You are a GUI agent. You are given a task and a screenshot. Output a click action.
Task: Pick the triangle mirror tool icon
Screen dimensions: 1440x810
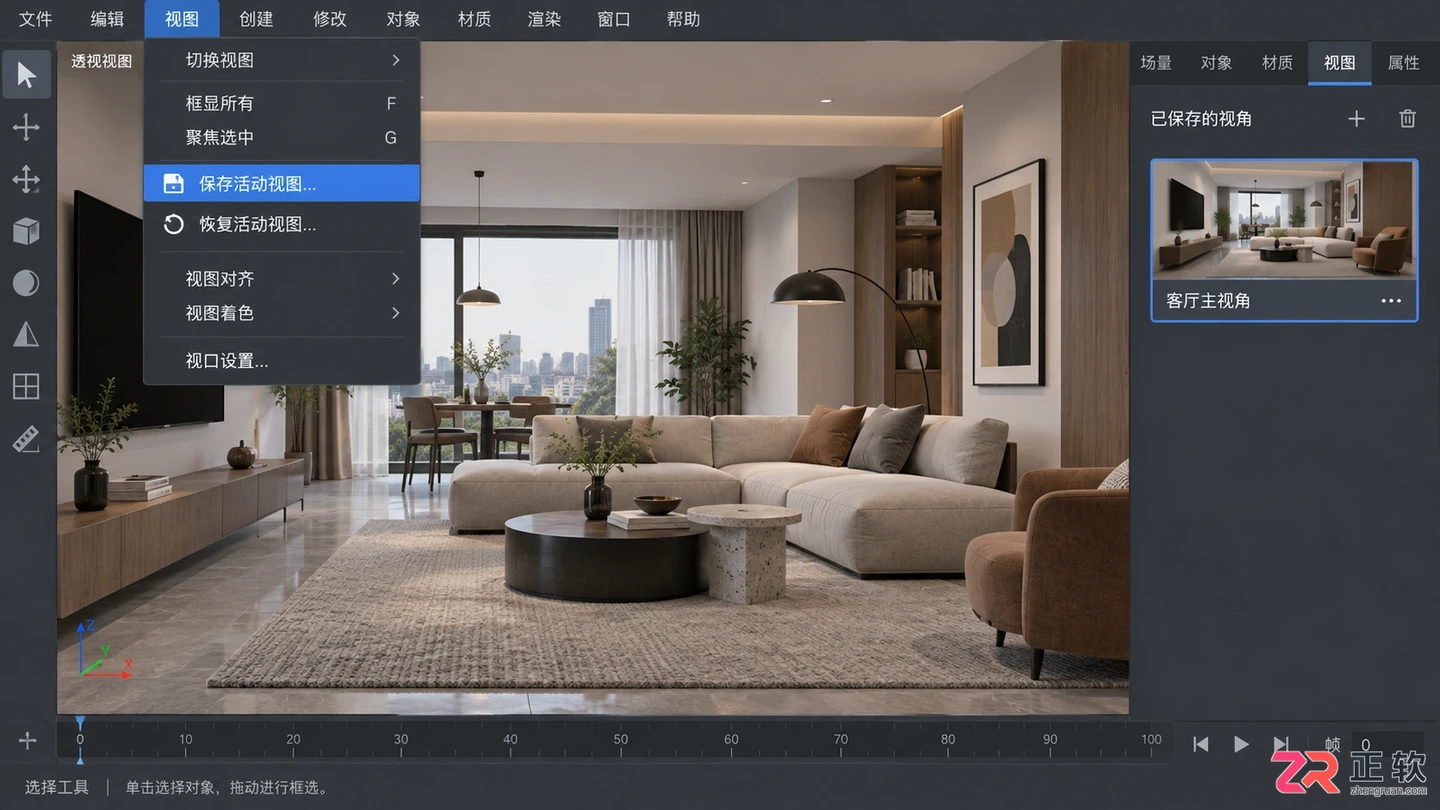pos(26,334)
